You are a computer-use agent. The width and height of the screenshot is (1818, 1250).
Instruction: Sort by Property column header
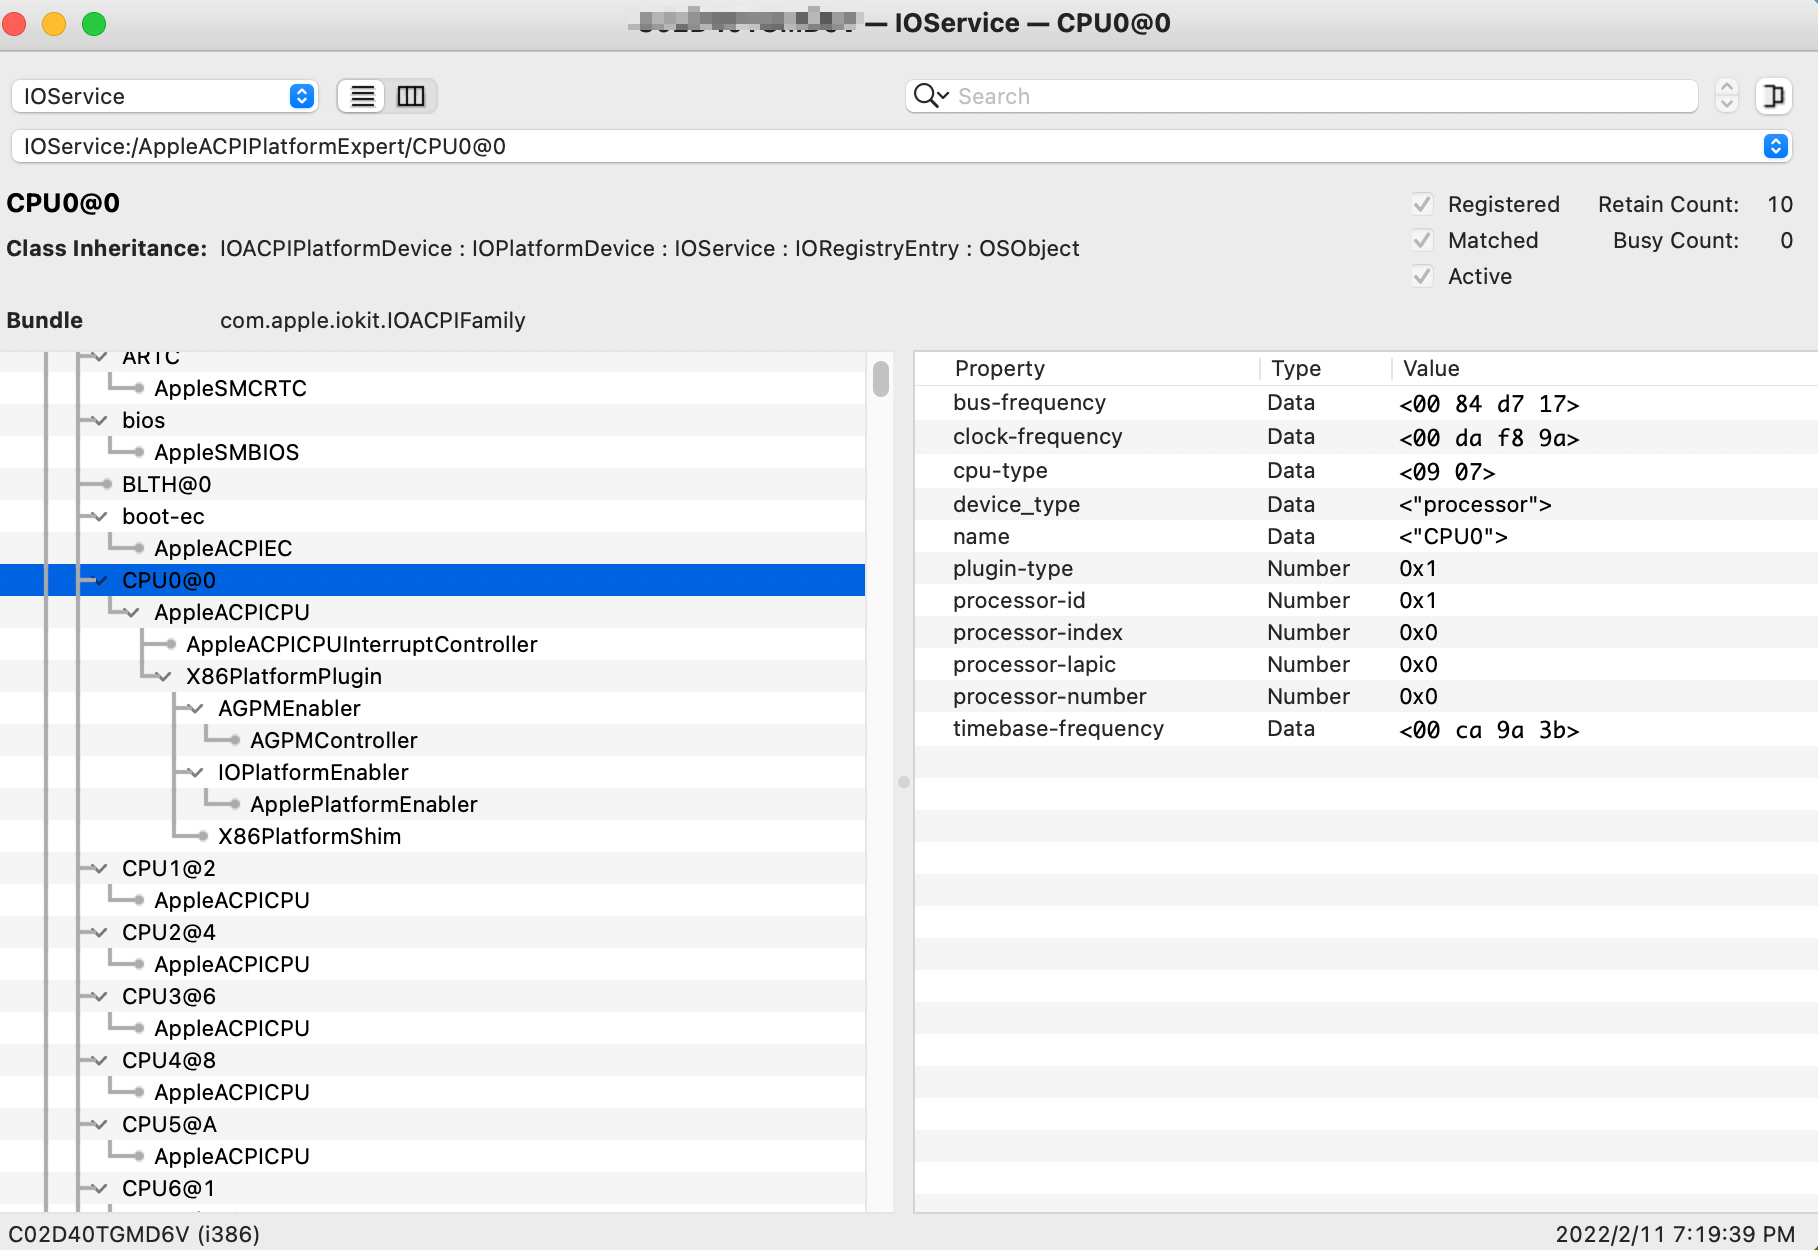(1000, 368)
